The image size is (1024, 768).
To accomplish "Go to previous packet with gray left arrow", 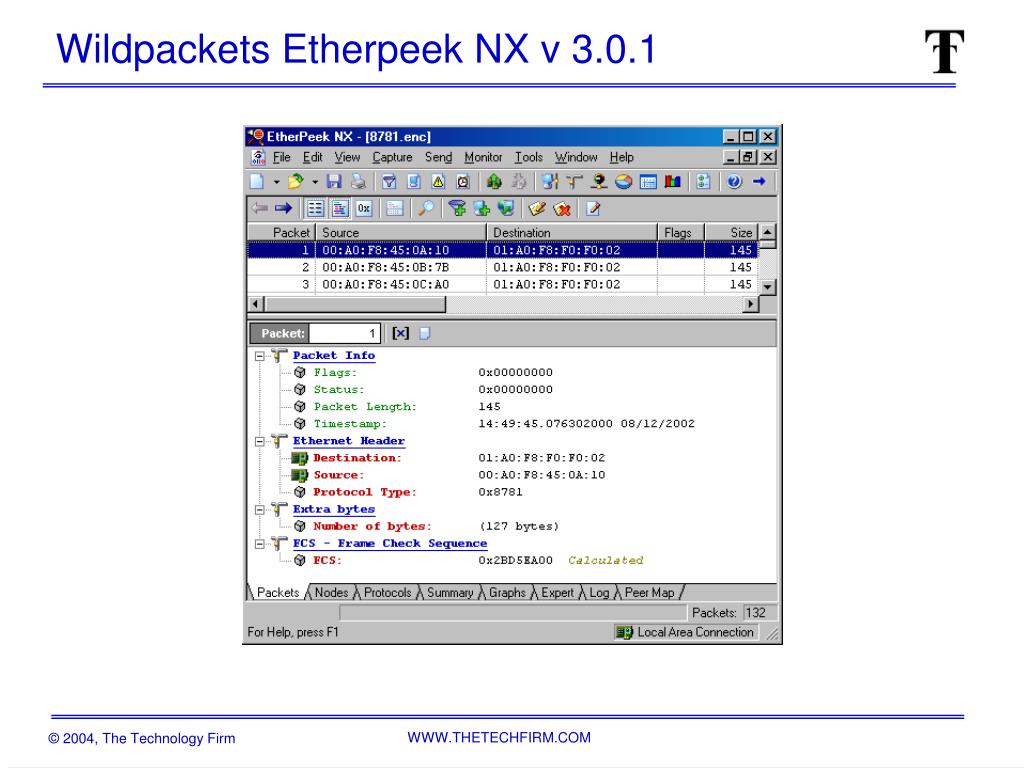I will click(x=259, y=208).
